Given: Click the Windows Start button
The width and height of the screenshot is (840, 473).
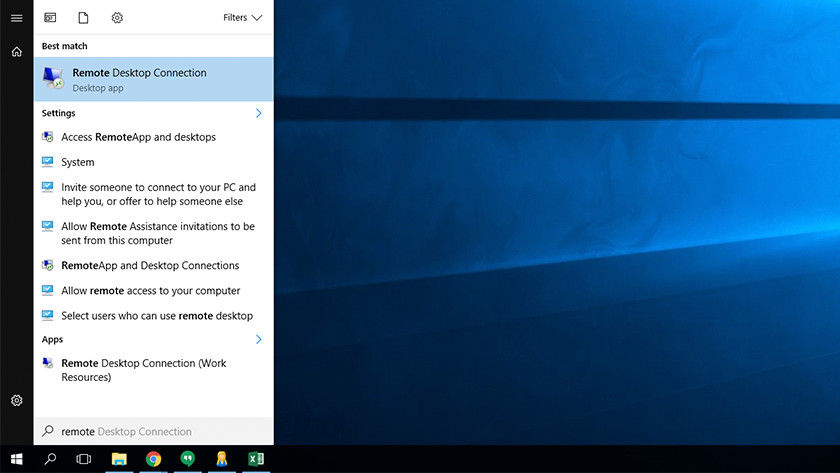Looking at the screenshot, I should pyautogui.click(x=16, y=459).
